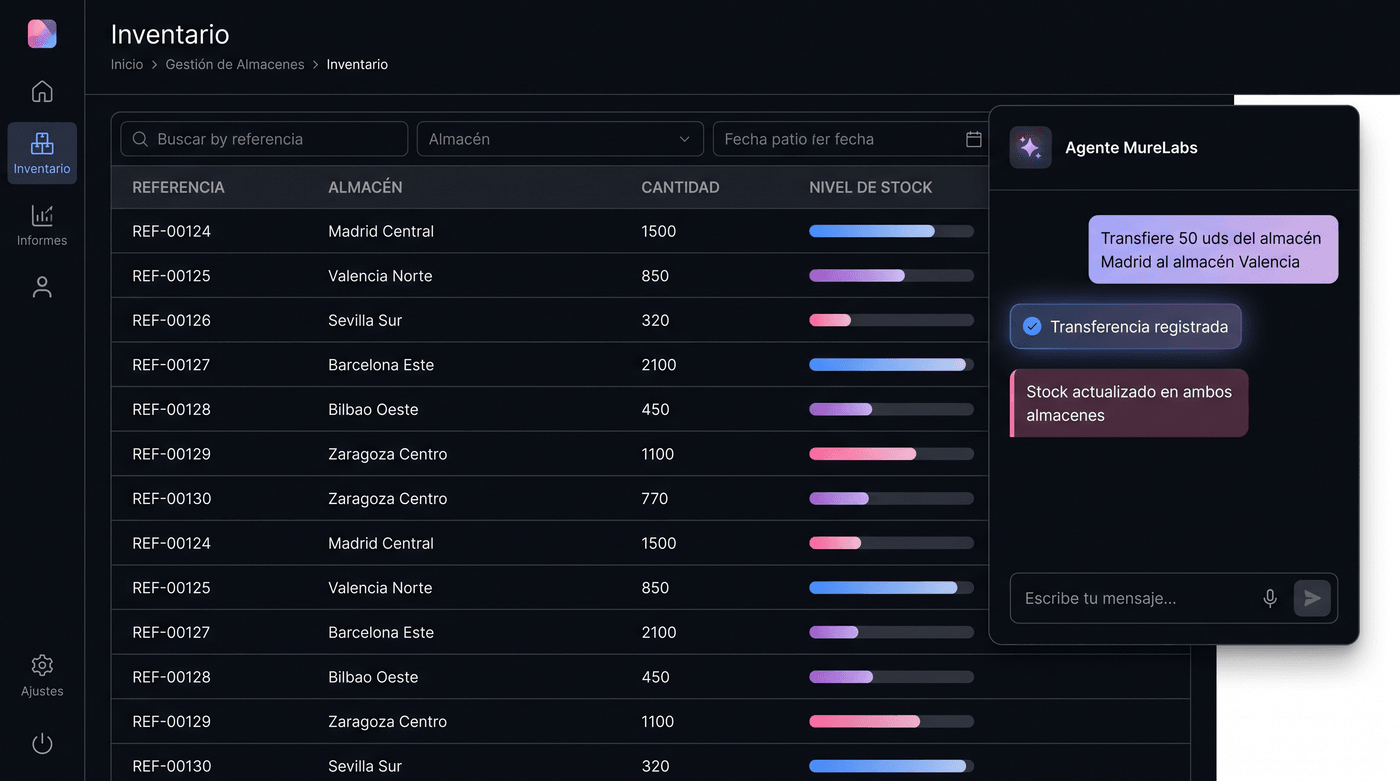Sort by CANTIDAD column header
Screen dimensions: 1400x781
(680, 187)
